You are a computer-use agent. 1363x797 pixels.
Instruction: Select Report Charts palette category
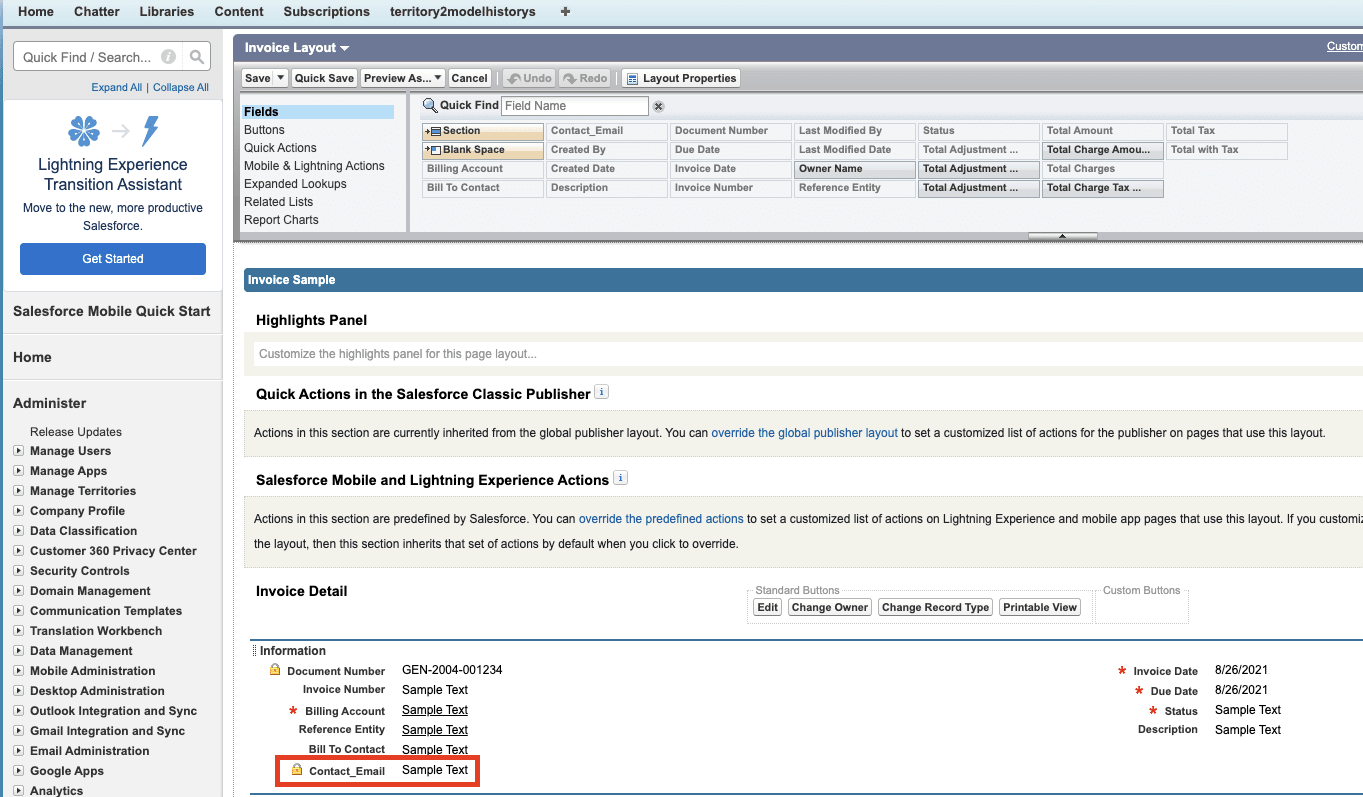[281, 220]
